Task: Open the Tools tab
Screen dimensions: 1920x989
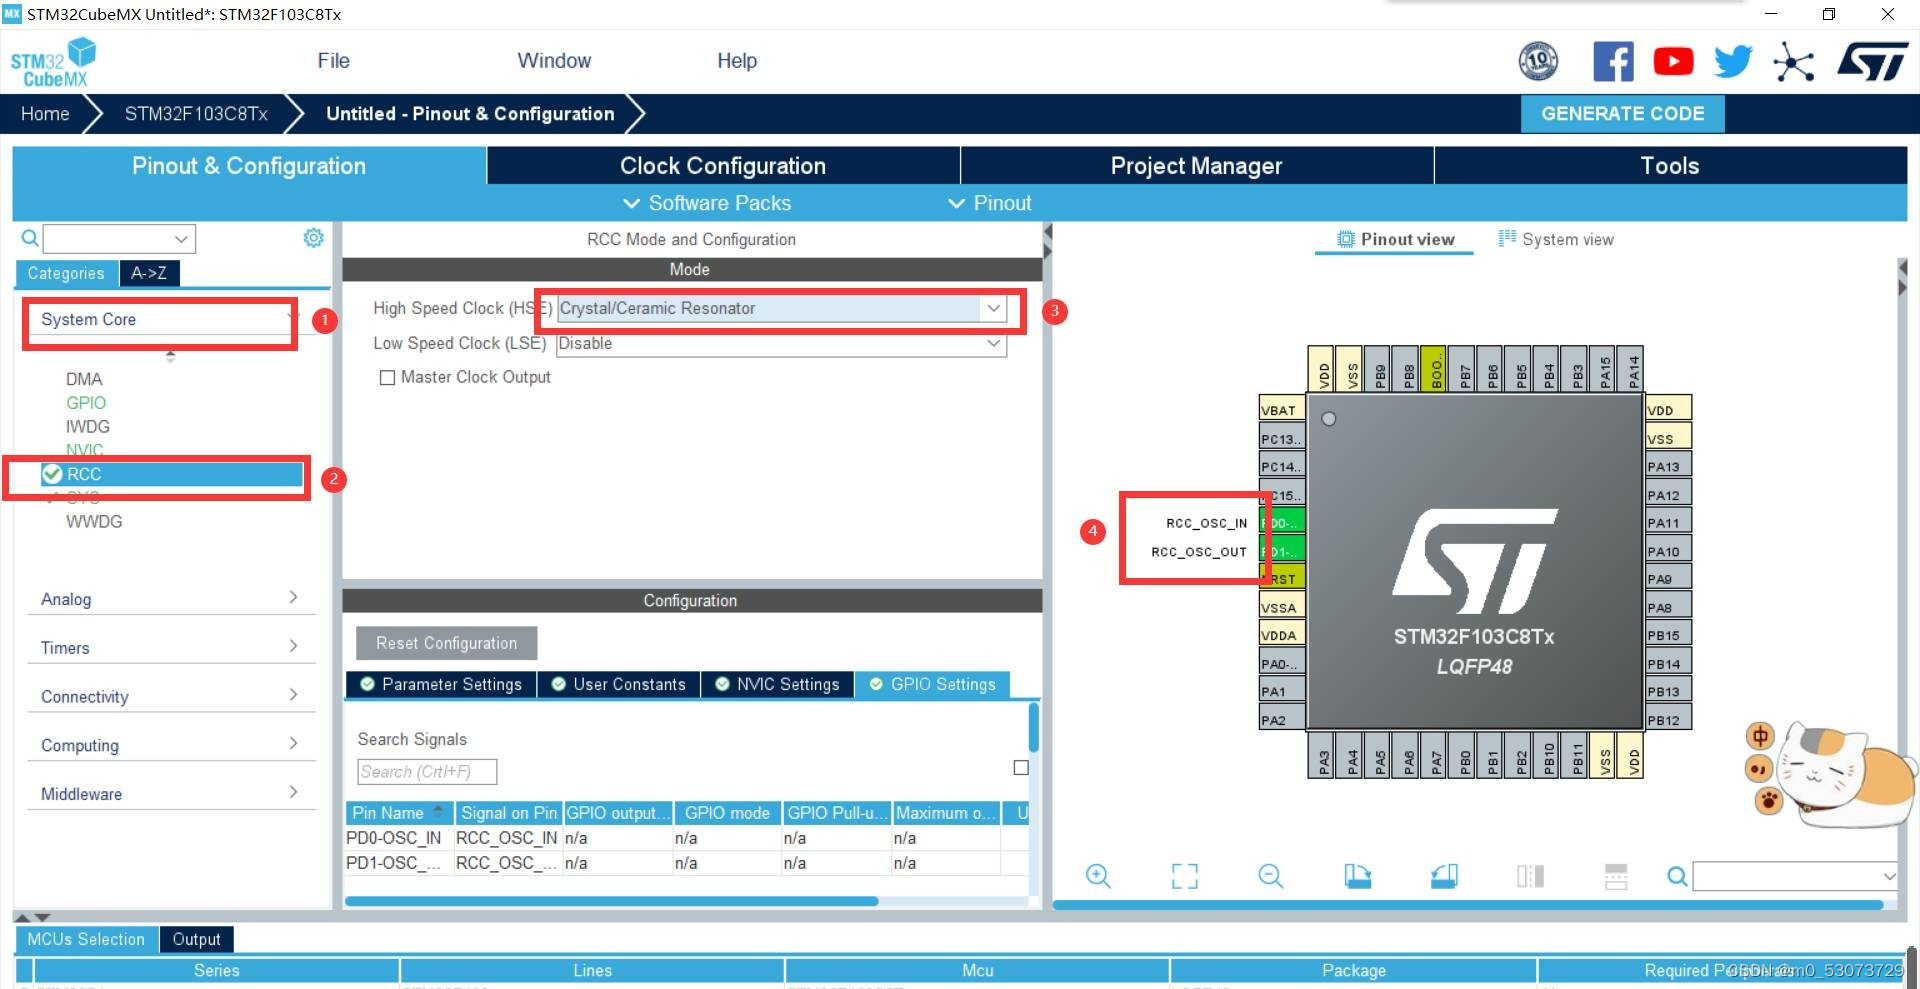Action: 1670,166
